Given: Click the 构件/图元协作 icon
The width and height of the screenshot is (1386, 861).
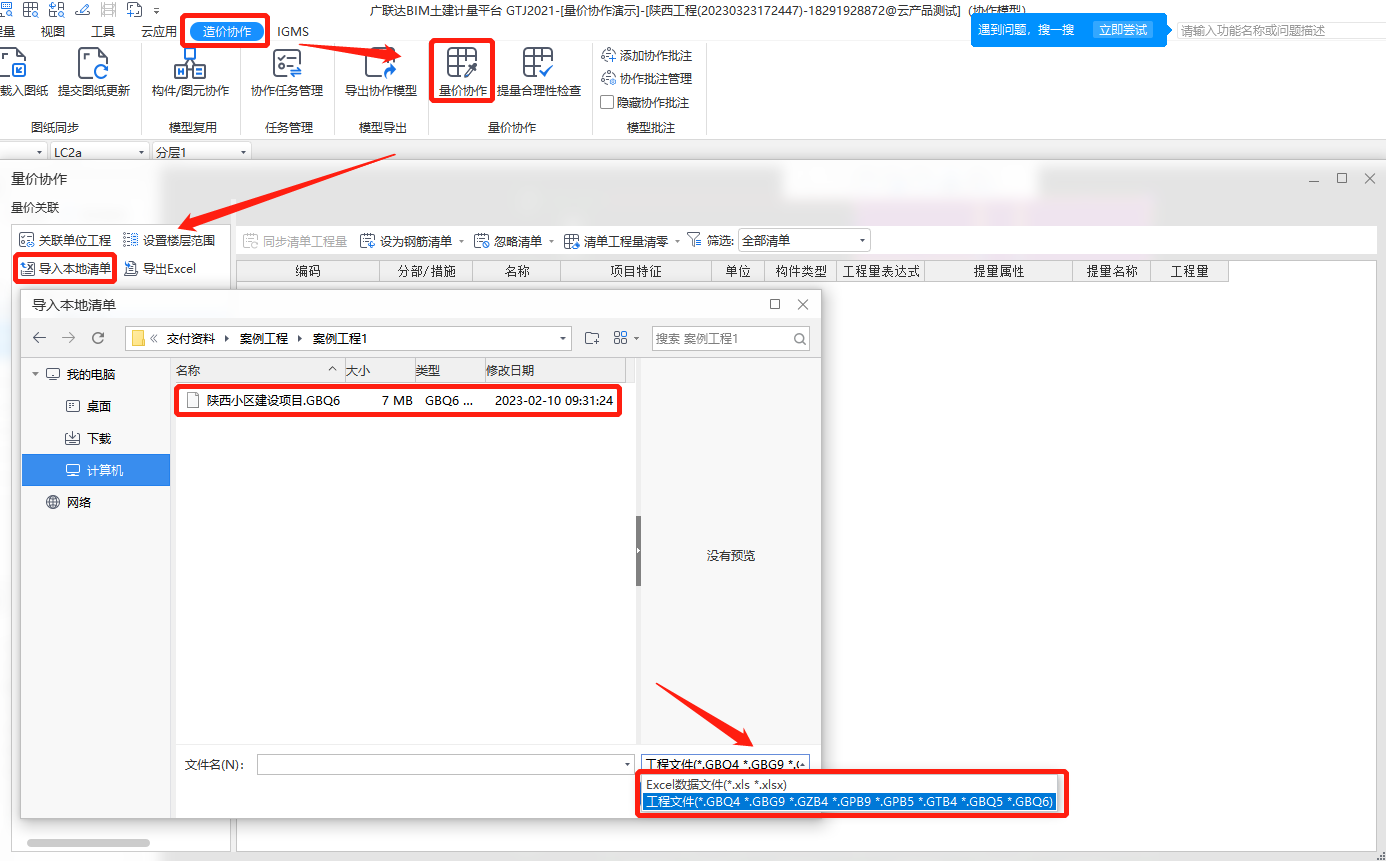Looking at the screenshot, I should click(190, 64).
